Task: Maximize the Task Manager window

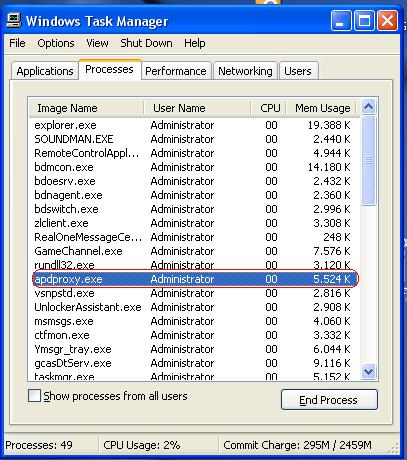Action: 364,21
